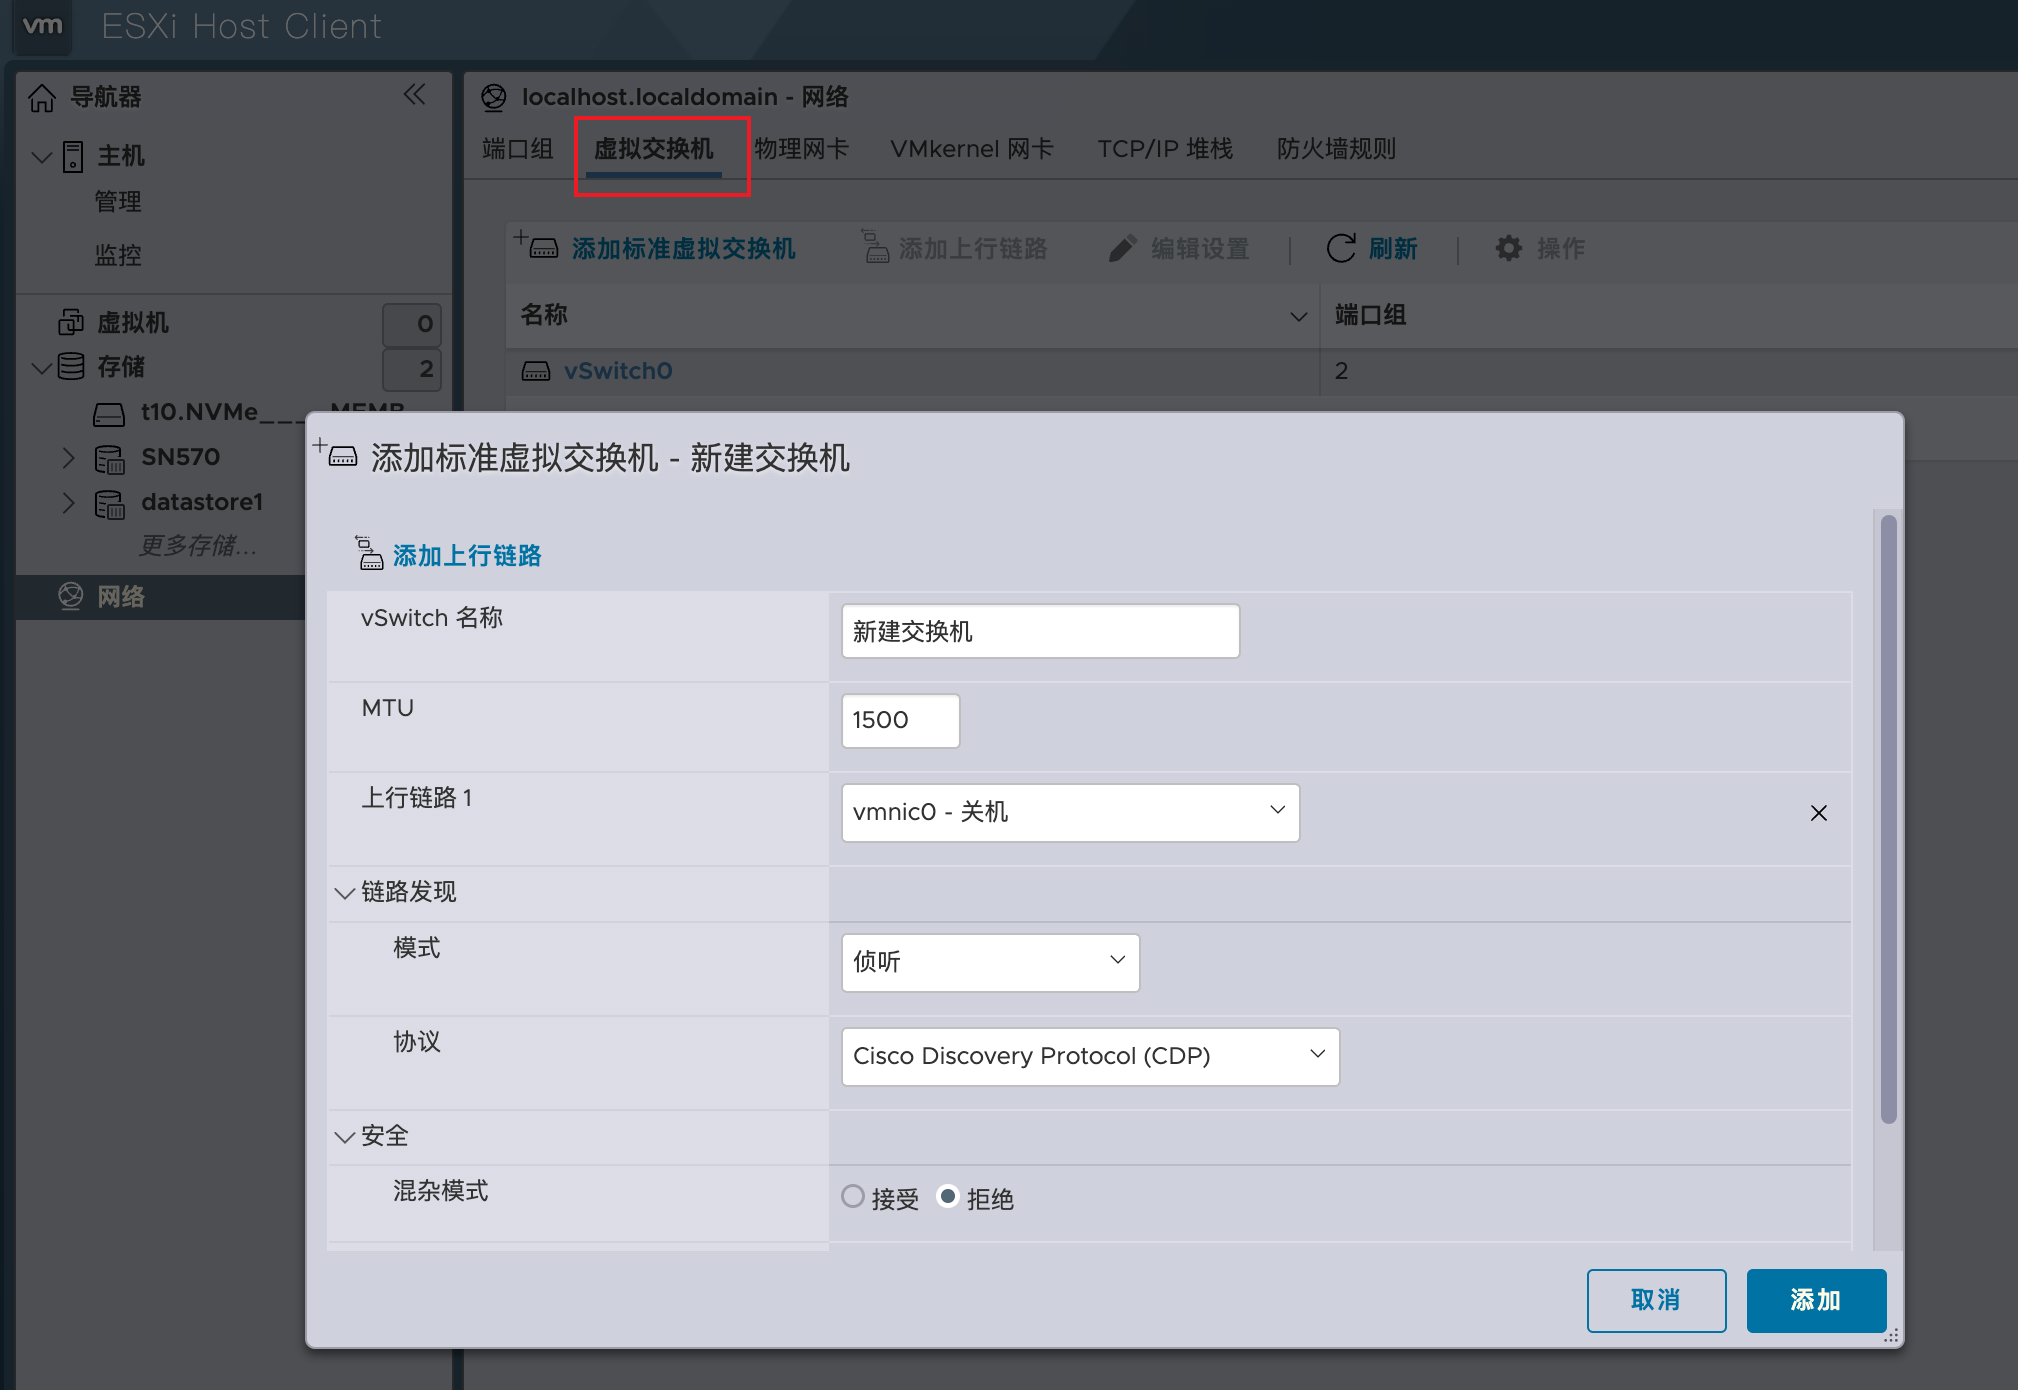This screenshot has height=1390, width=2018.
Task: Switch to the 物理网卡 tab
Action: click(801, 149)
